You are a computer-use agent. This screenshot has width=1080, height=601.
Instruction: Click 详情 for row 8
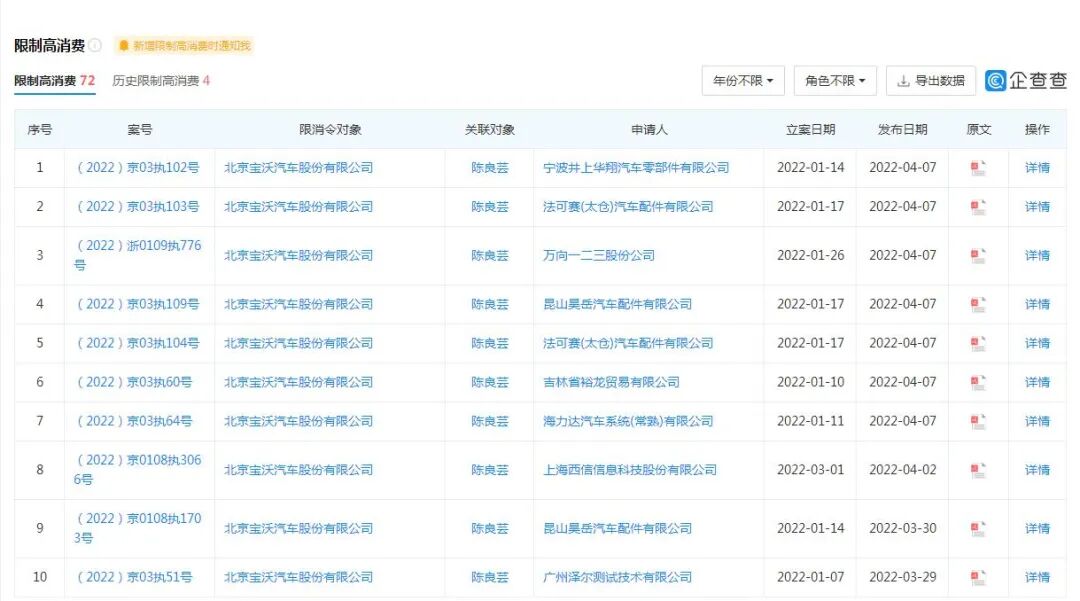(x=1037, y=470)
